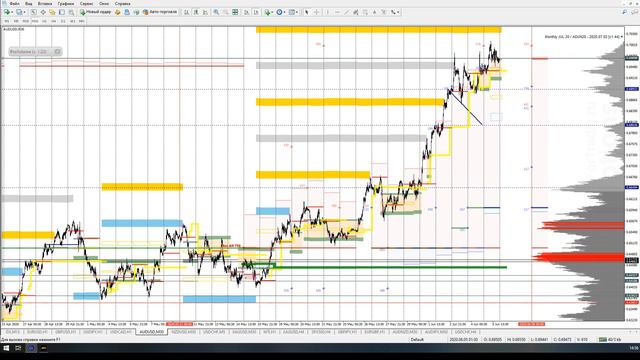Click the Default profile in status bar
This screenshot has width=640, height=360.
(417, 339)
